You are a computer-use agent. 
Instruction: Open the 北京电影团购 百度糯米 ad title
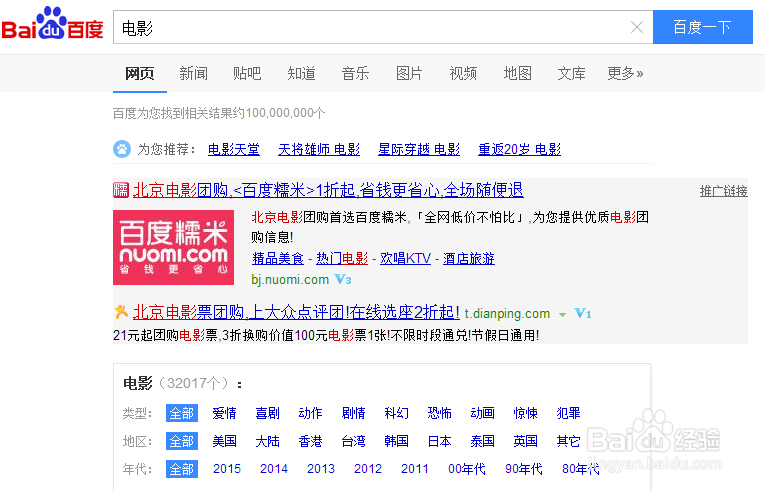point(328,190)
